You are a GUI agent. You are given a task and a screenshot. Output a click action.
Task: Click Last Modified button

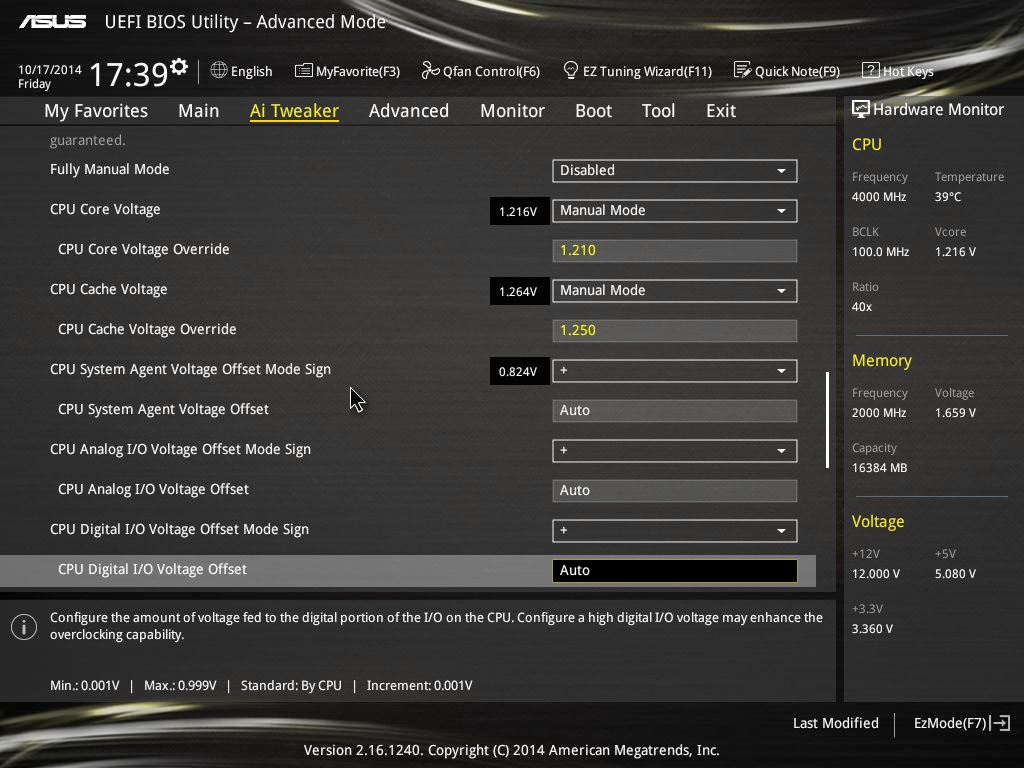835,723
